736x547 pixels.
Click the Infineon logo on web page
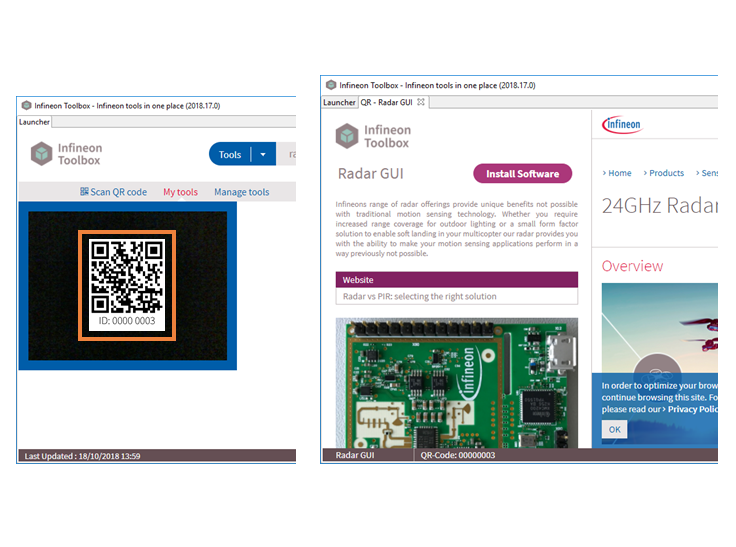[x=622, y=125]
